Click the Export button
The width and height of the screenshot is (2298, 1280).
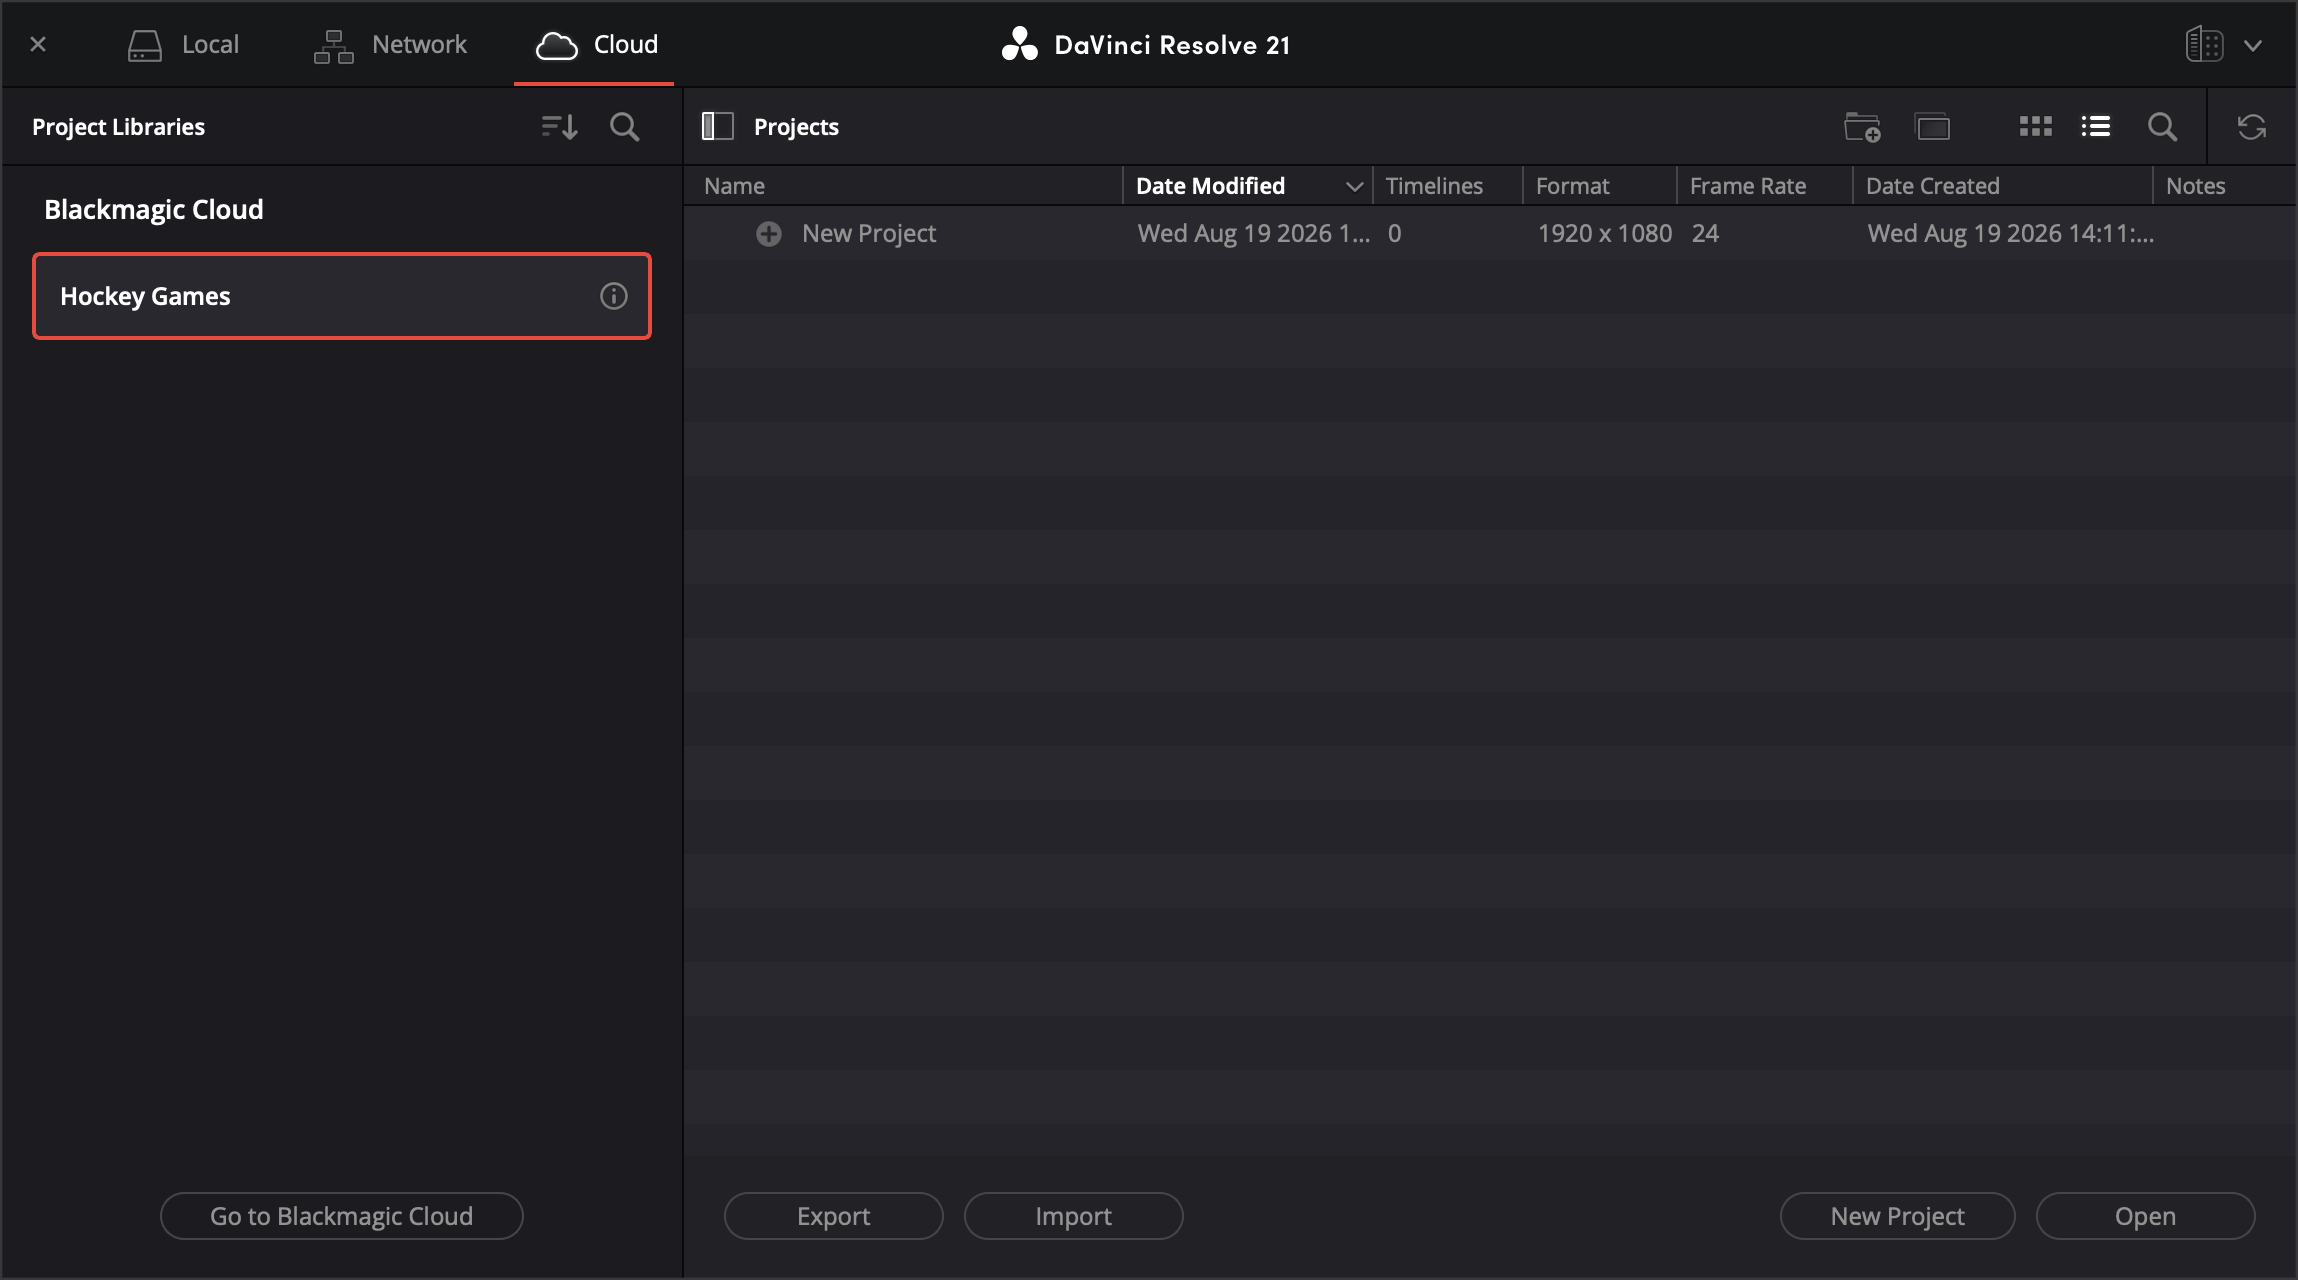pos(834,1216)
